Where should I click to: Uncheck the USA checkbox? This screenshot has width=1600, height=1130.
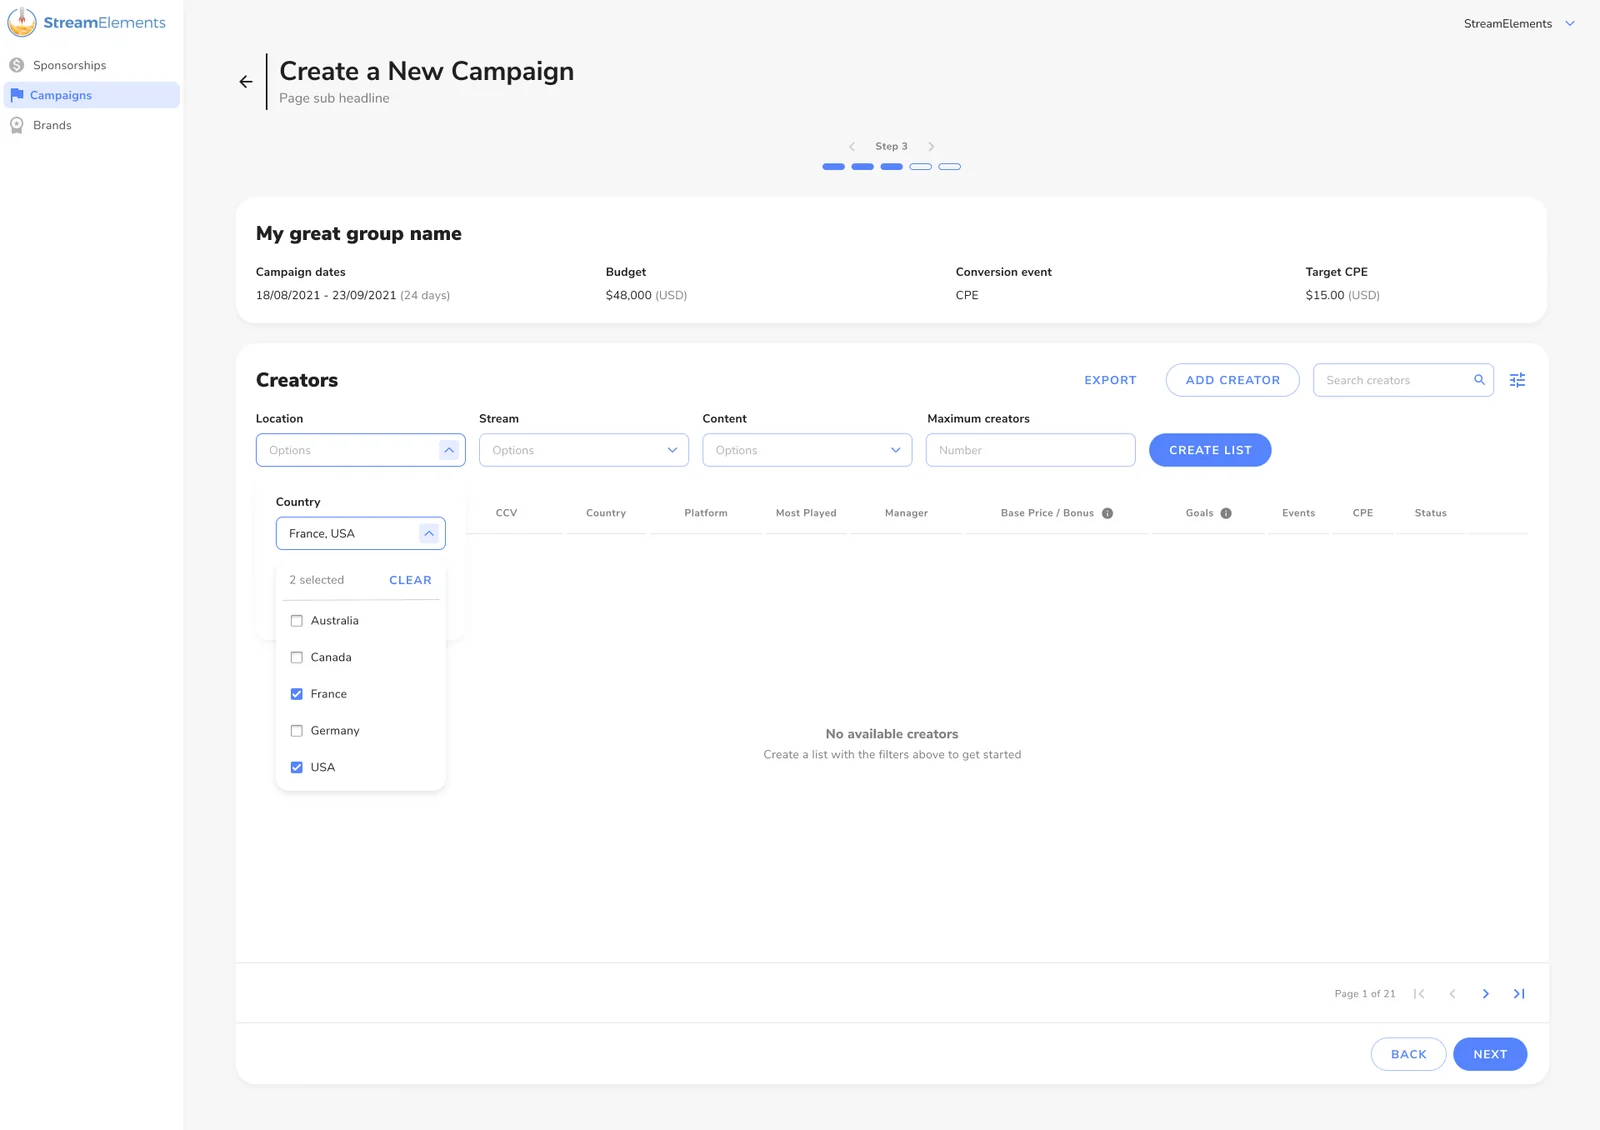pyautogui.click(x=296, y=768)
